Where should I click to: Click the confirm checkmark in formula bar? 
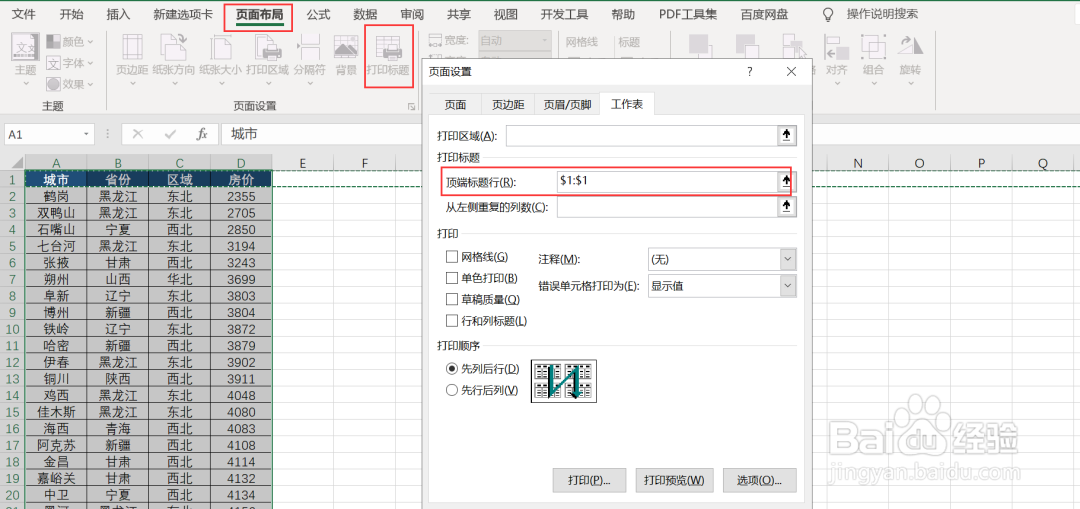point(170,134)
